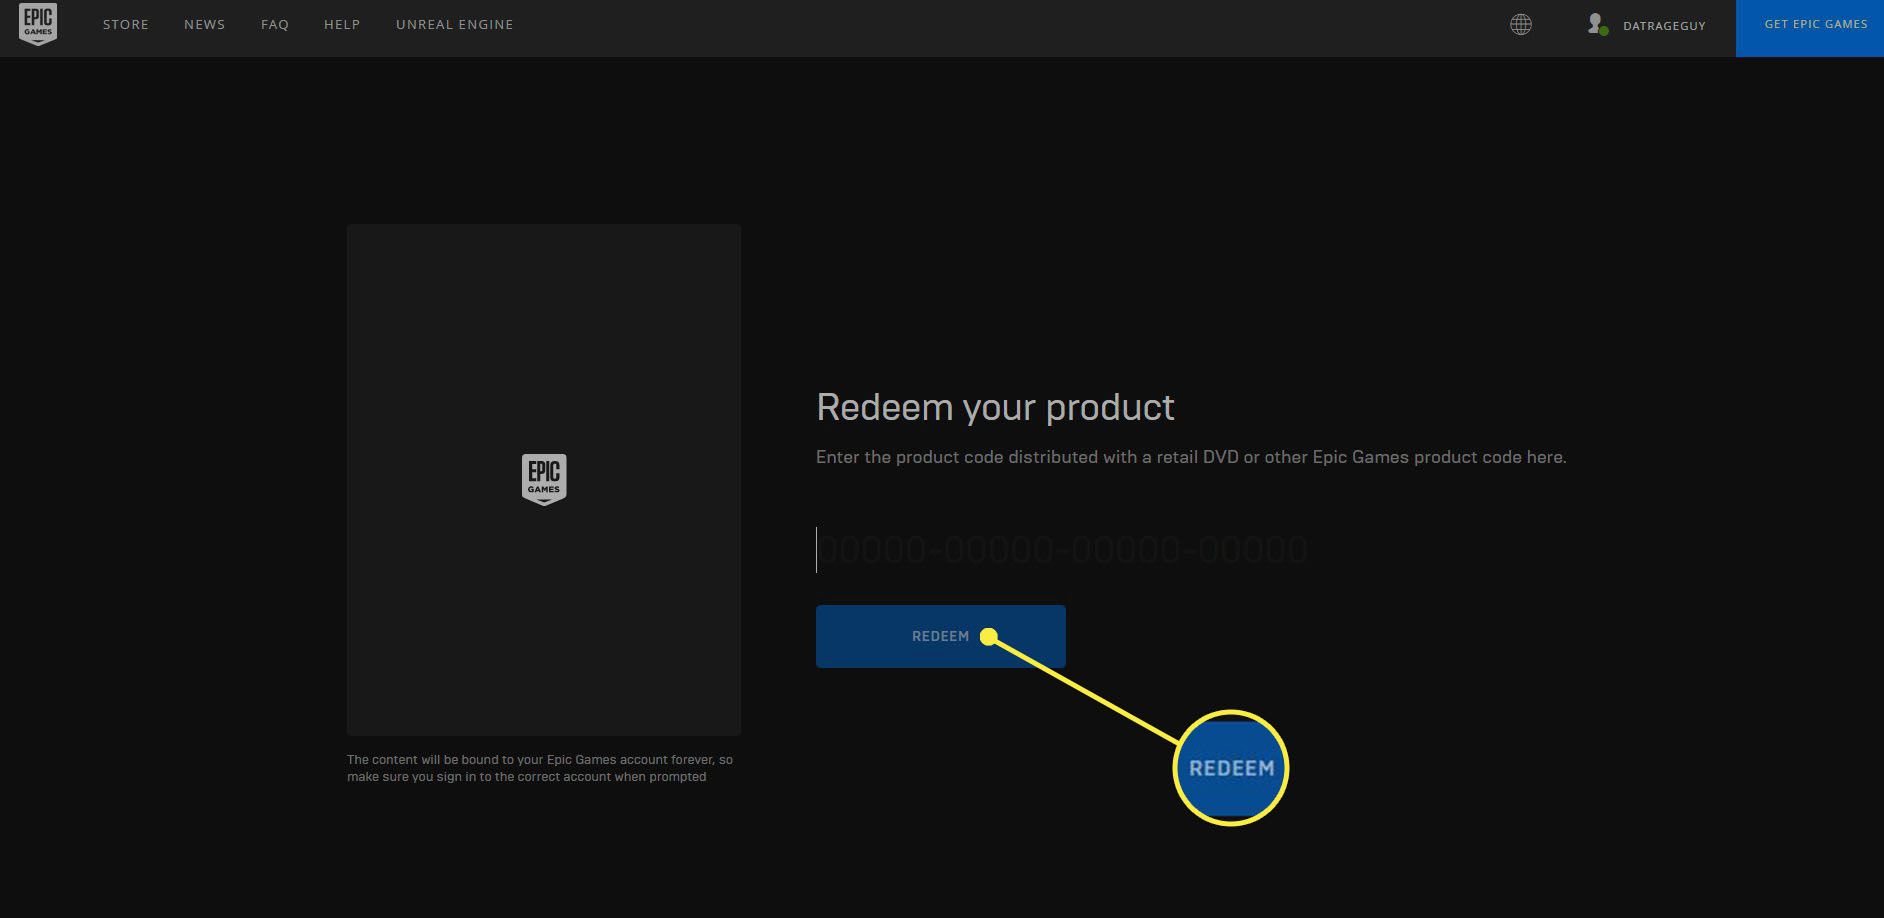Click the product image placeholder card
The height and width of the screenshot is (918, 1884).
pyautogui.click(x=543, y=480)
